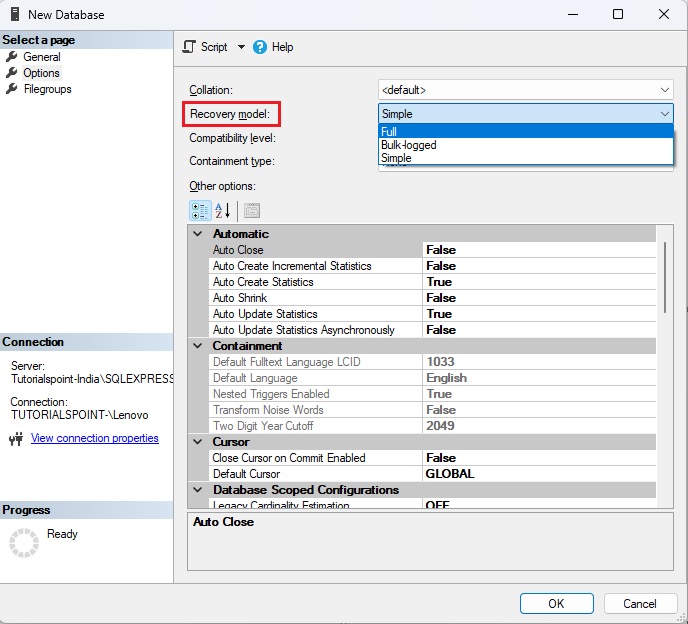Click the properties grid vertical scrollbar
Viewport: 688px width, 624px height.
[x=665, y=277]
